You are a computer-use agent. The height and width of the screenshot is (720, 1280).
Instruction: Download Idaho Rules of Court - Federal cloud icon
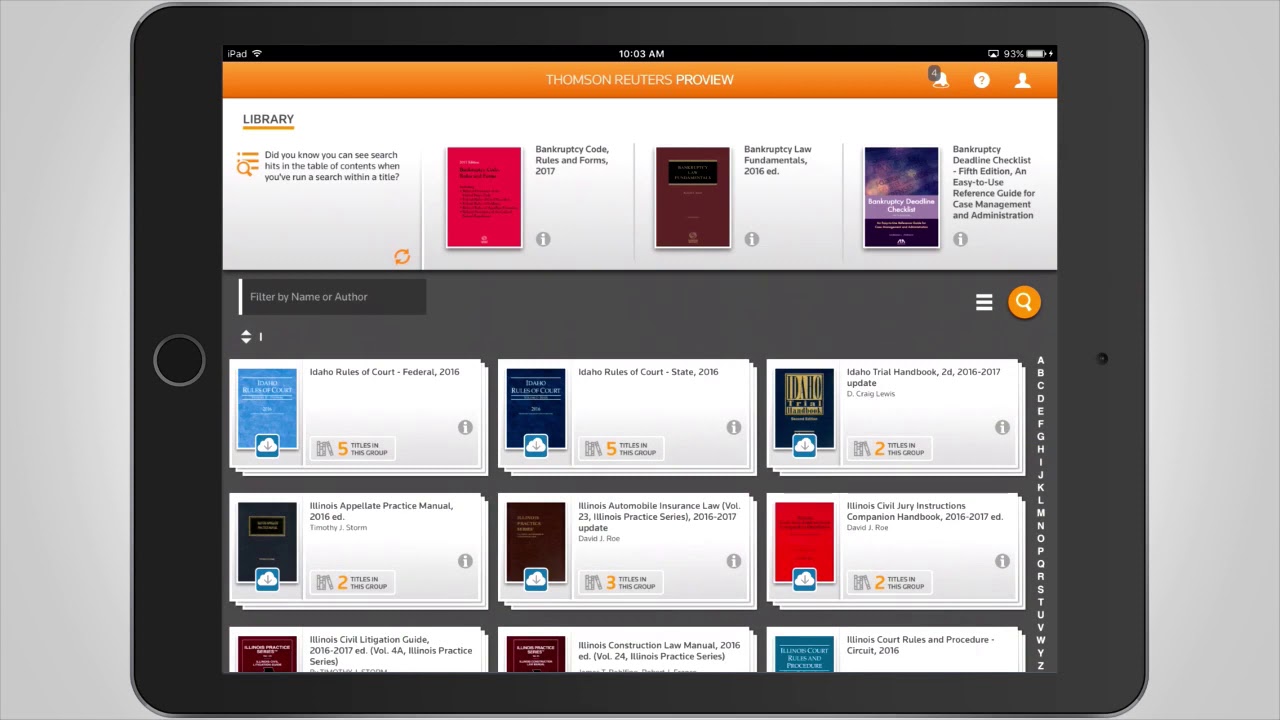click(267, 446)
